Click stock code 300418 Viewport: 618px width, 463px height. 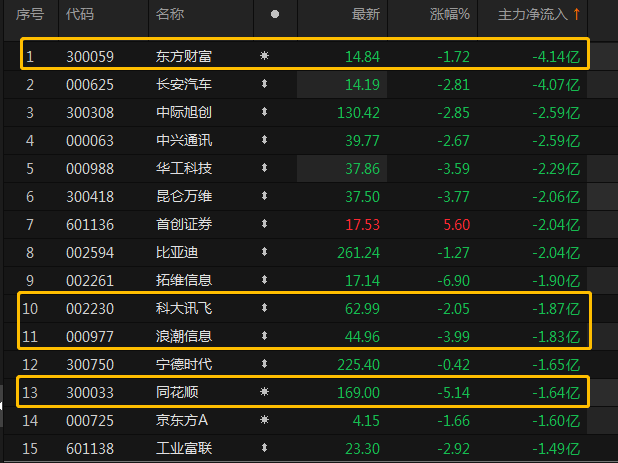tap(90, 197)
